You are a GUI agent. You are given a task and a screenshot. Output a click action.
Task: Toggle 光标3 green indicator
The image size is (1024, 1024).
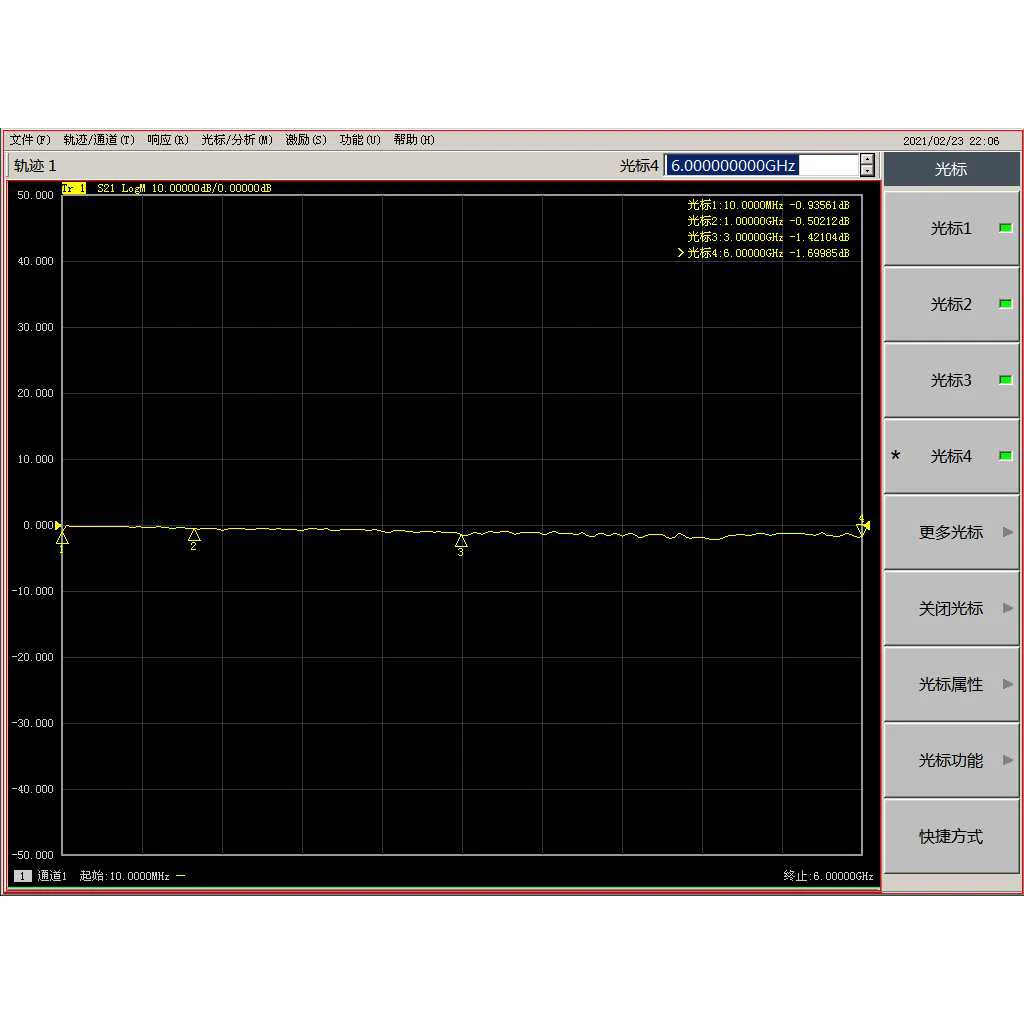(1005, 379)
